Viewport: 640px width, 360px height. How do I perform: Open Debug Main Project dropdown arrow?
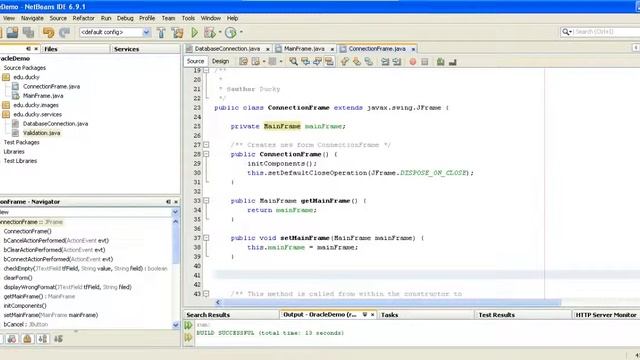[x=220, y=32]
